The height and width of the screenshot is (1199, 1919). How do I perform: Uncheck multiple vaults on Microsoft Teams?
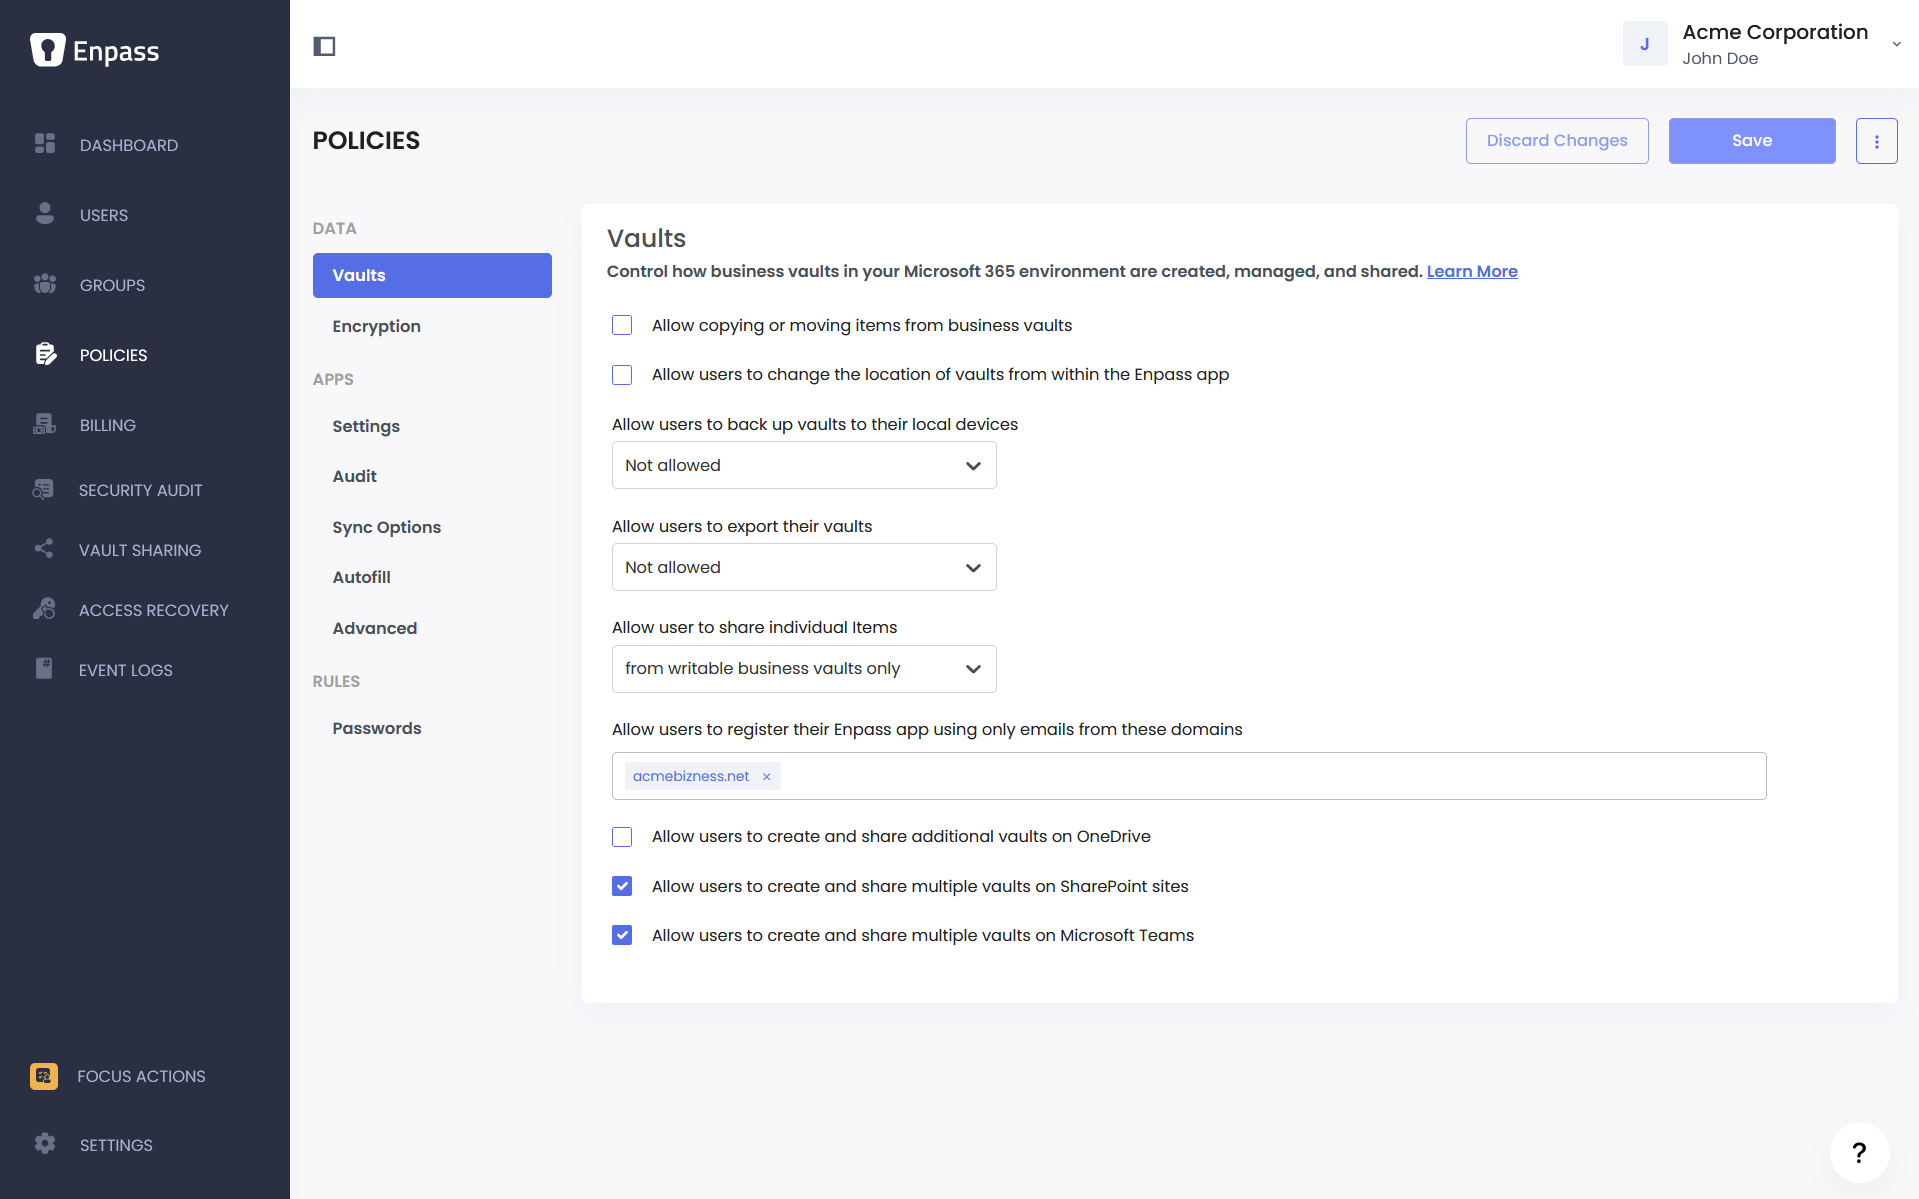coord(622,935)
